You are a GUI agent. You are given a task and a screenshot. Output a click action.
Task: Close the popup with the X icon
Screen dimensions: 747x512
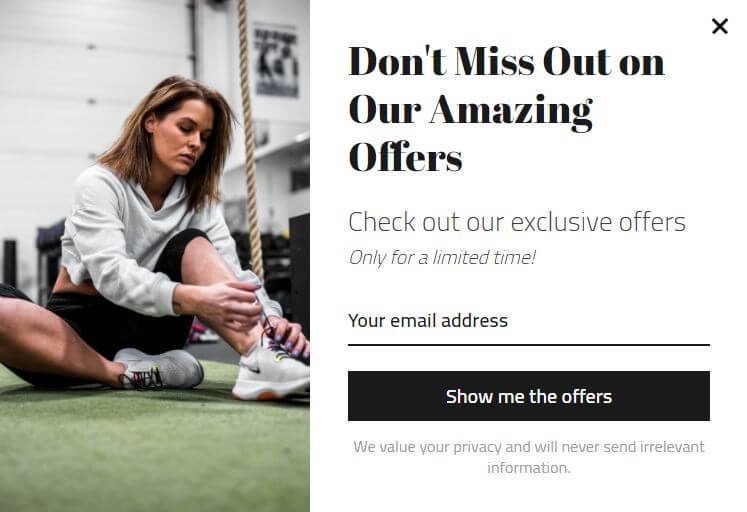click(x=719, y=26)
